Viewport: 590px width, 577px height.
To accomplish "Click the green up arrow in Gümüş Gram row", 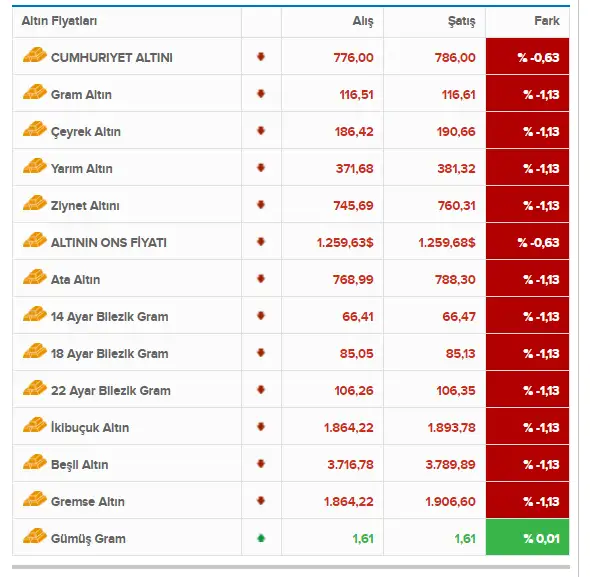I will (261, 538).
